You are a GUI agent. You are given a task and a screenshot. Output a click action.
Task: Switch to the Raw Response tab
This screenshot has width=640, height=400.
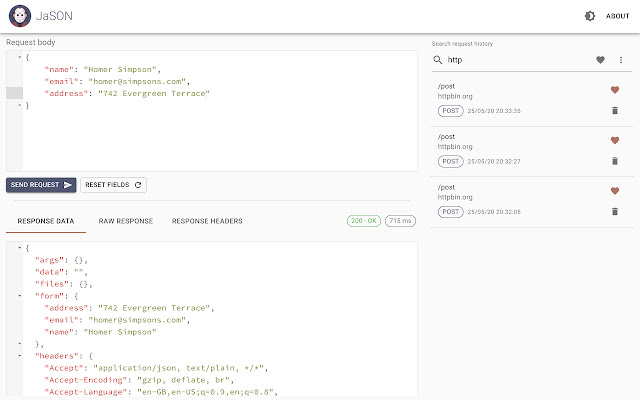128,220
